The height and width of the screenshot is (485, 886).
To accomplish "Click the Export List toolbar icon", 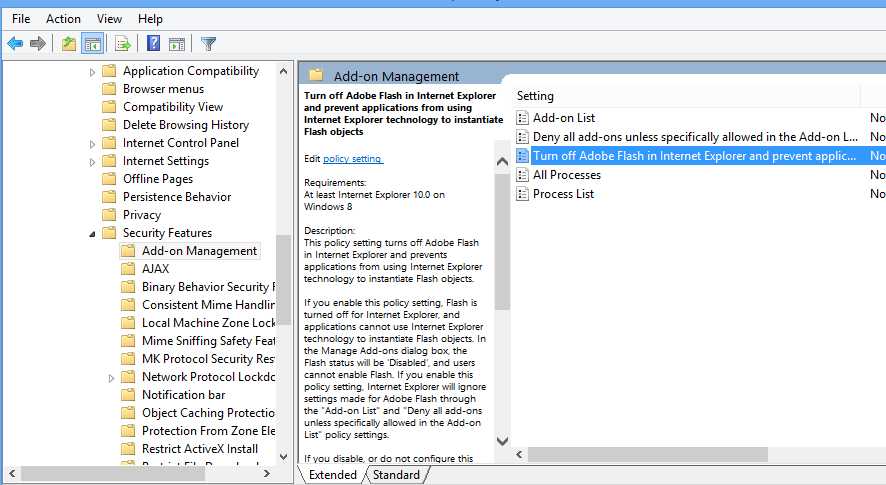I will click(123, 44).
